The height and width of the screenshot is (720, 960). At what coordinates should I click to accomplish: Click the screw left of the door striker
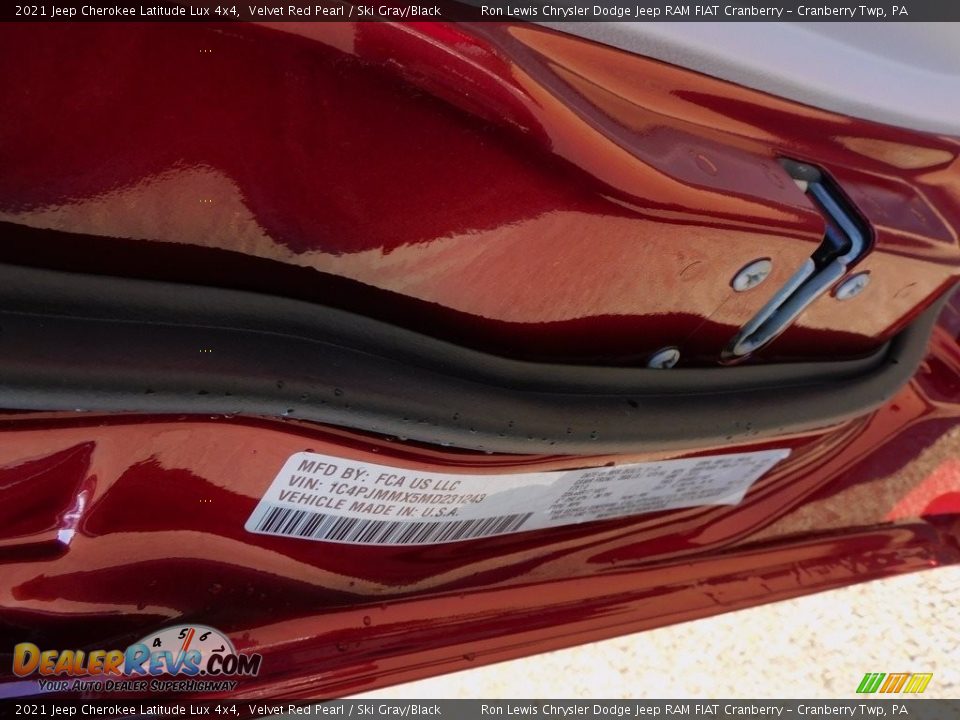click(x=751, y=275)
